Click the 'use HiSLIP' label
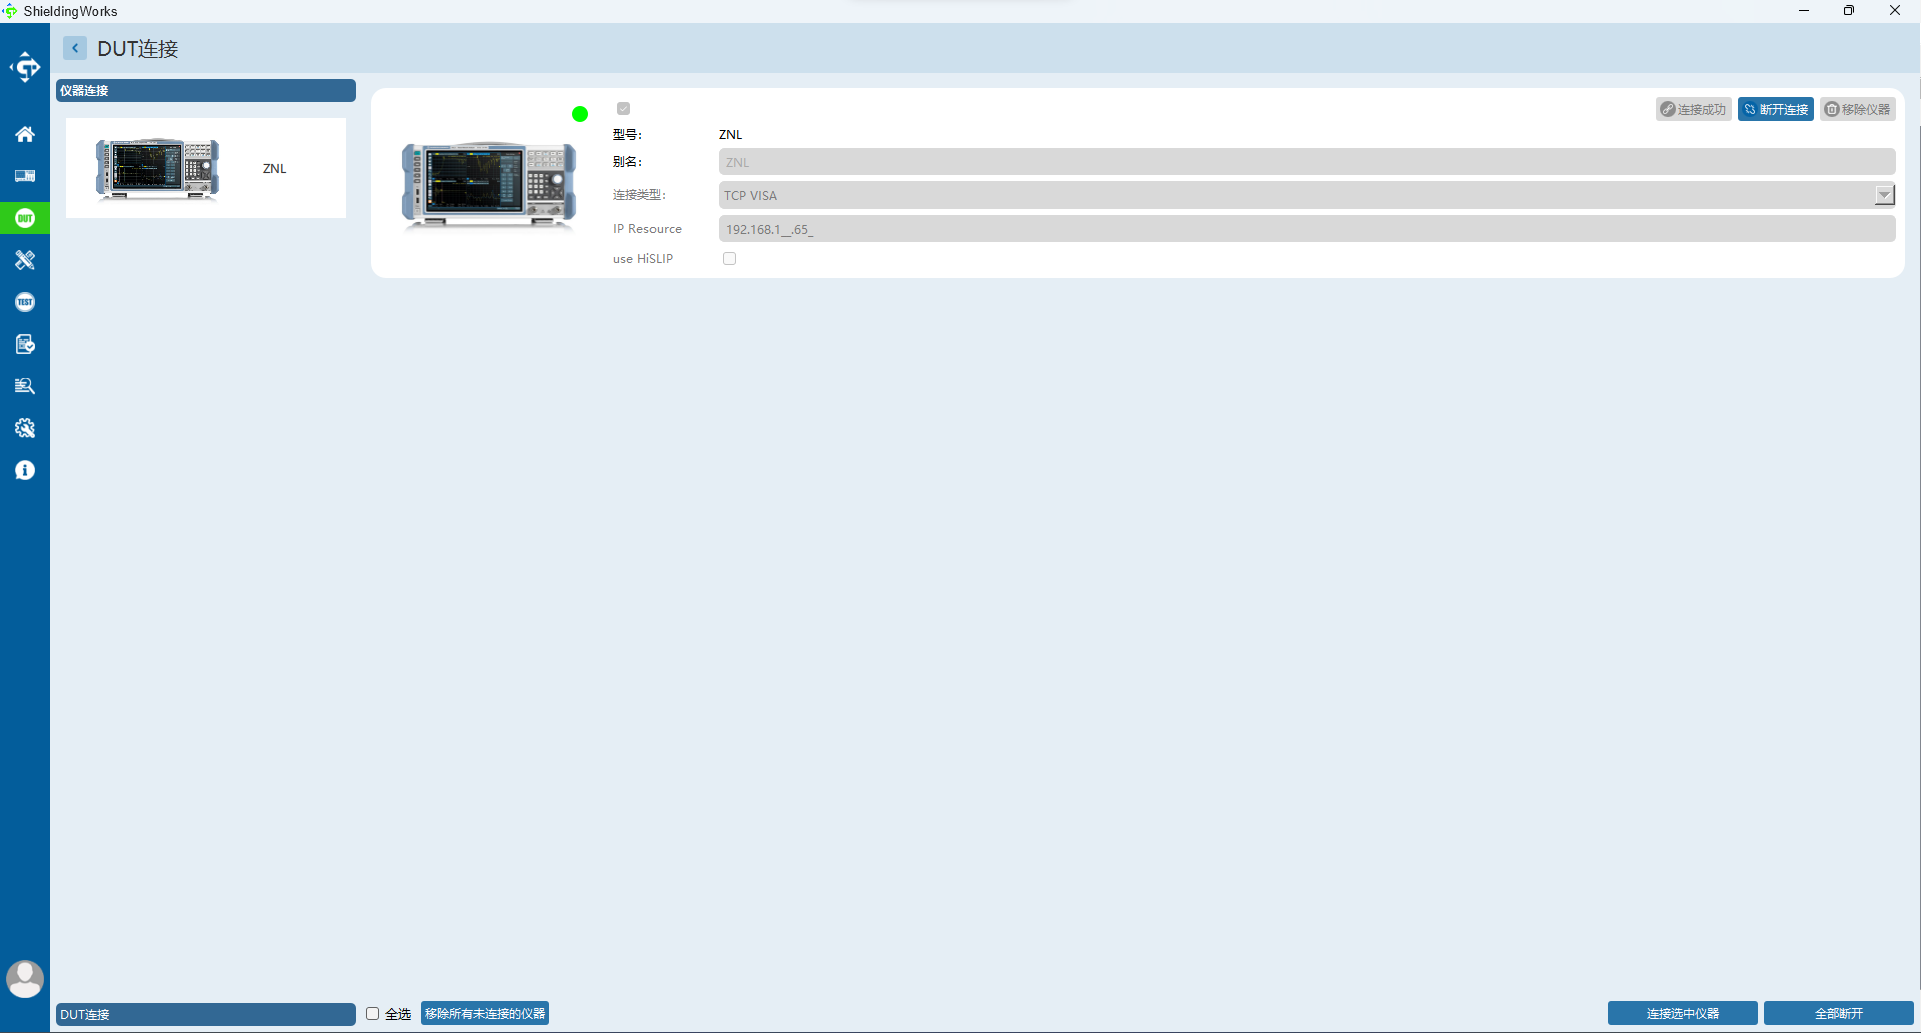Viewport: 1921px width, 1033px height. pos(642,258)
